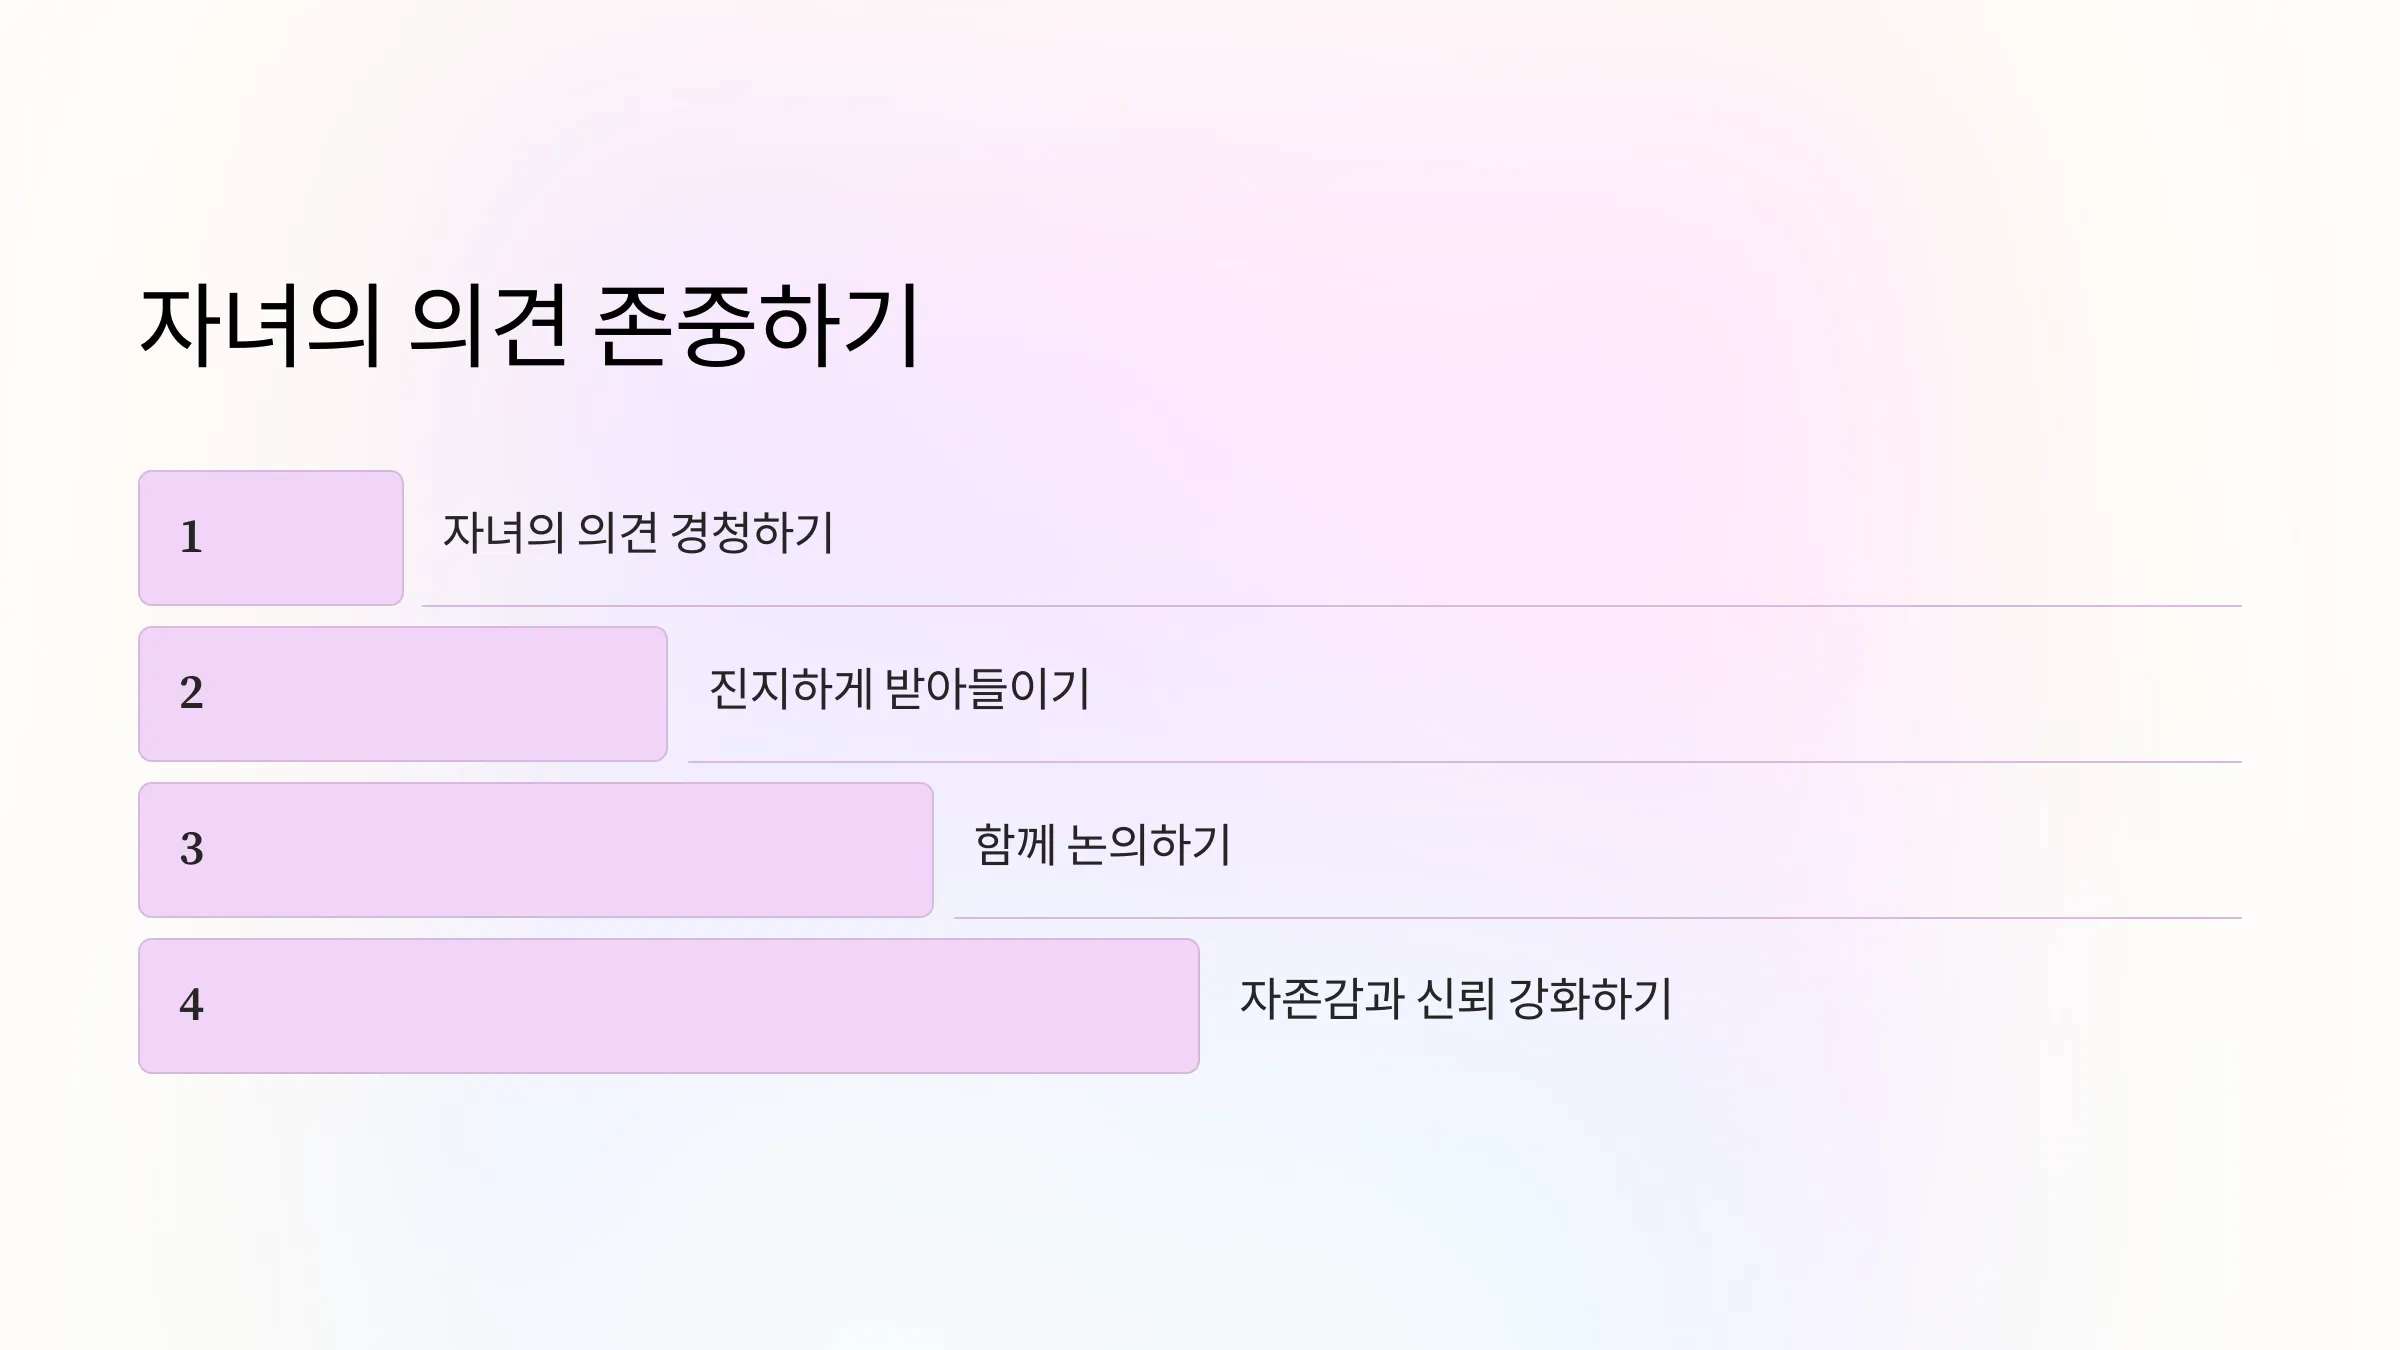The height and width of the screenshot is (1350, 2400).
Task: Select the numeral 3 in the third box
Action: point(191,849)
